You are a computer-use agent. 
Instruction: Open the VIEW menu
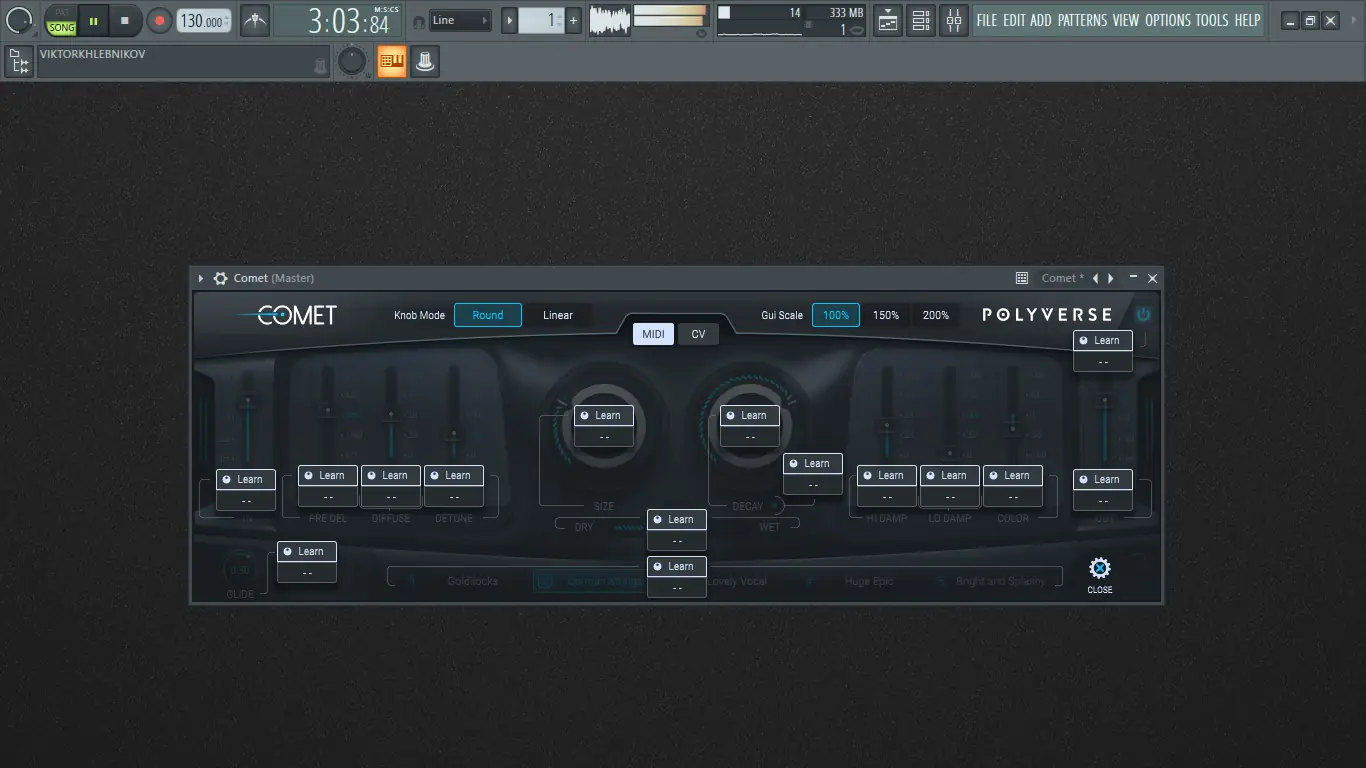[x=1126, y=20]
